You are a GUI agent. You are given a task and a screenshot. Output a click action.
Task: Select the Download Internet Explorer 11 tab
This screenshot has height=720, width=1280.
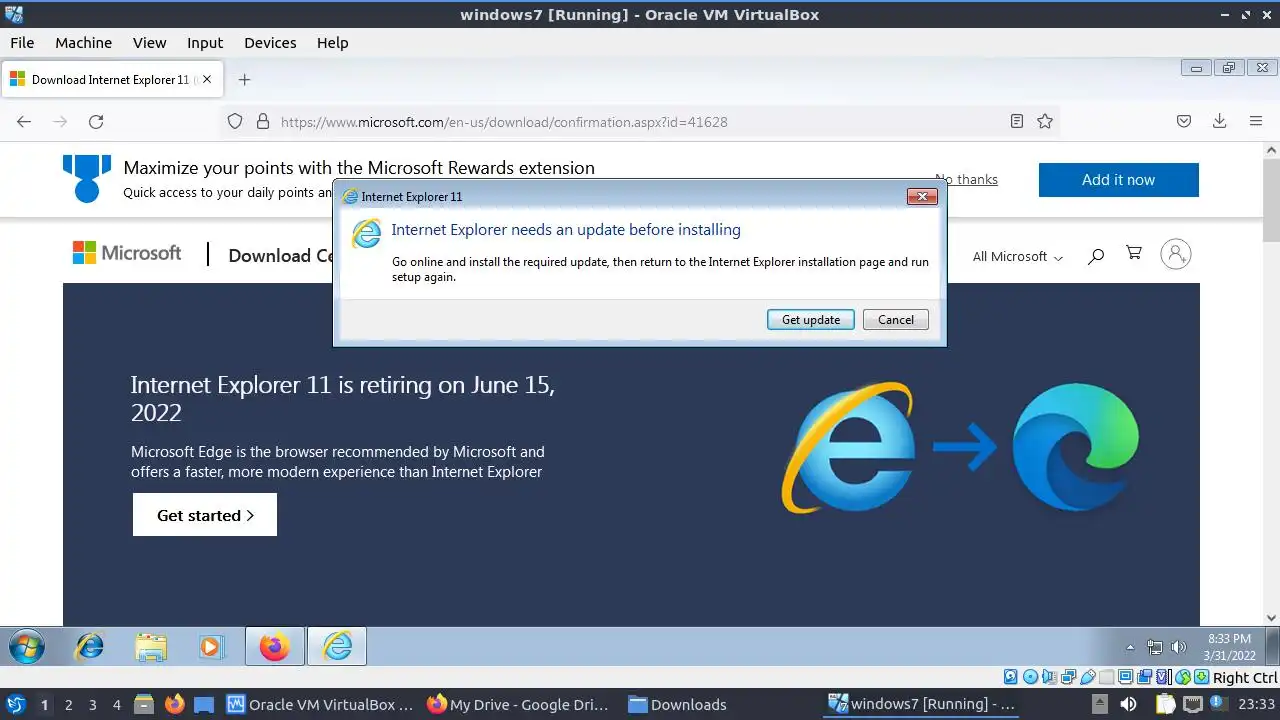pyautogui.click(x=111, y=80)
